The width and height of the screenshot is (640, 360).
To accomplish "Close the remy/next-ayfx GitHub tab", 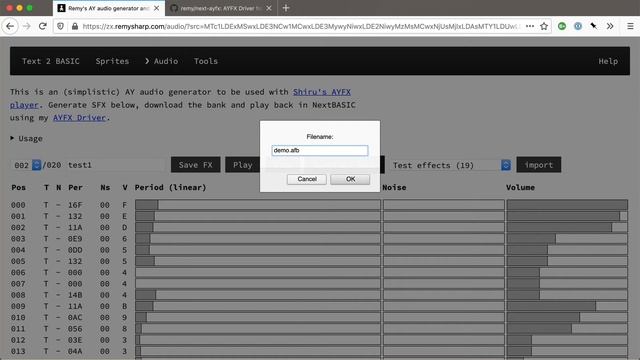I will 269,8.
